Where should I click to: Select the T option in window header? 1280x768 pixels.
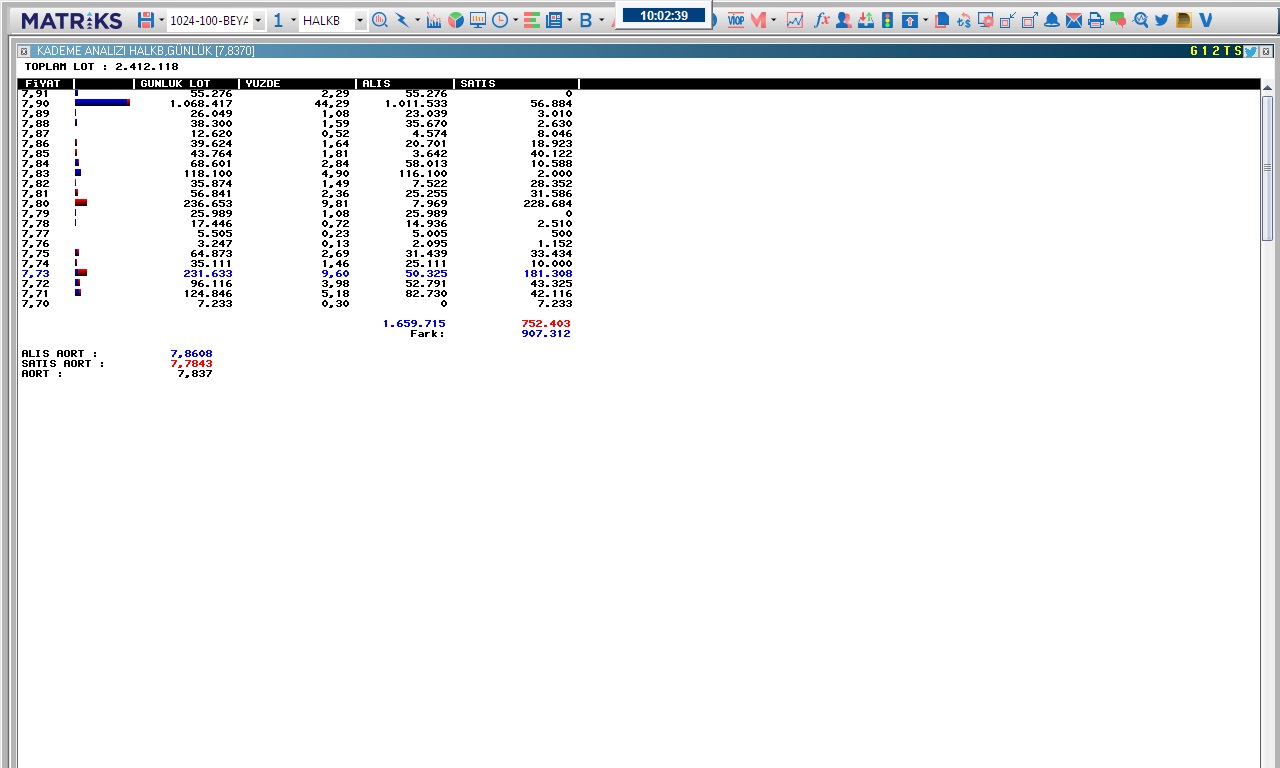coord(1227,51)
